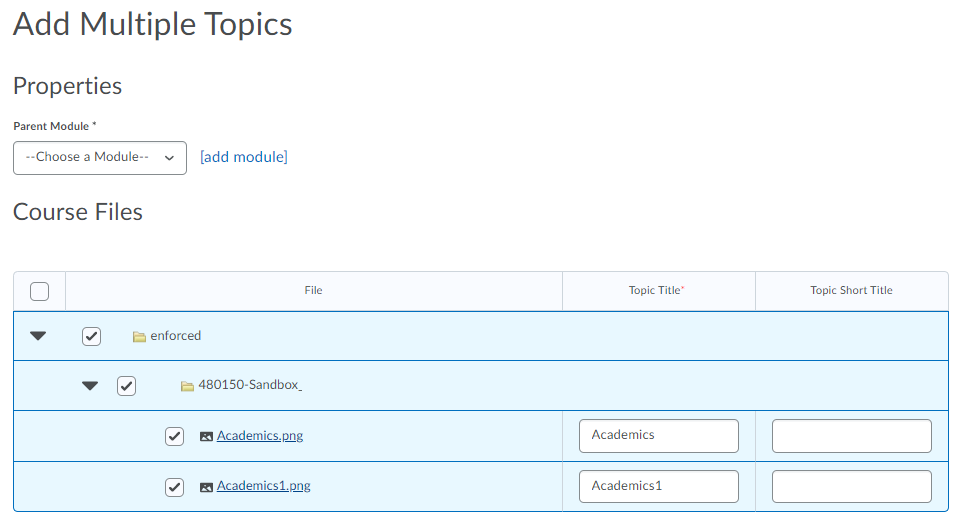Click the Topic Short Title field for Academics.png
956x521 pixels.
click(851, 436)
